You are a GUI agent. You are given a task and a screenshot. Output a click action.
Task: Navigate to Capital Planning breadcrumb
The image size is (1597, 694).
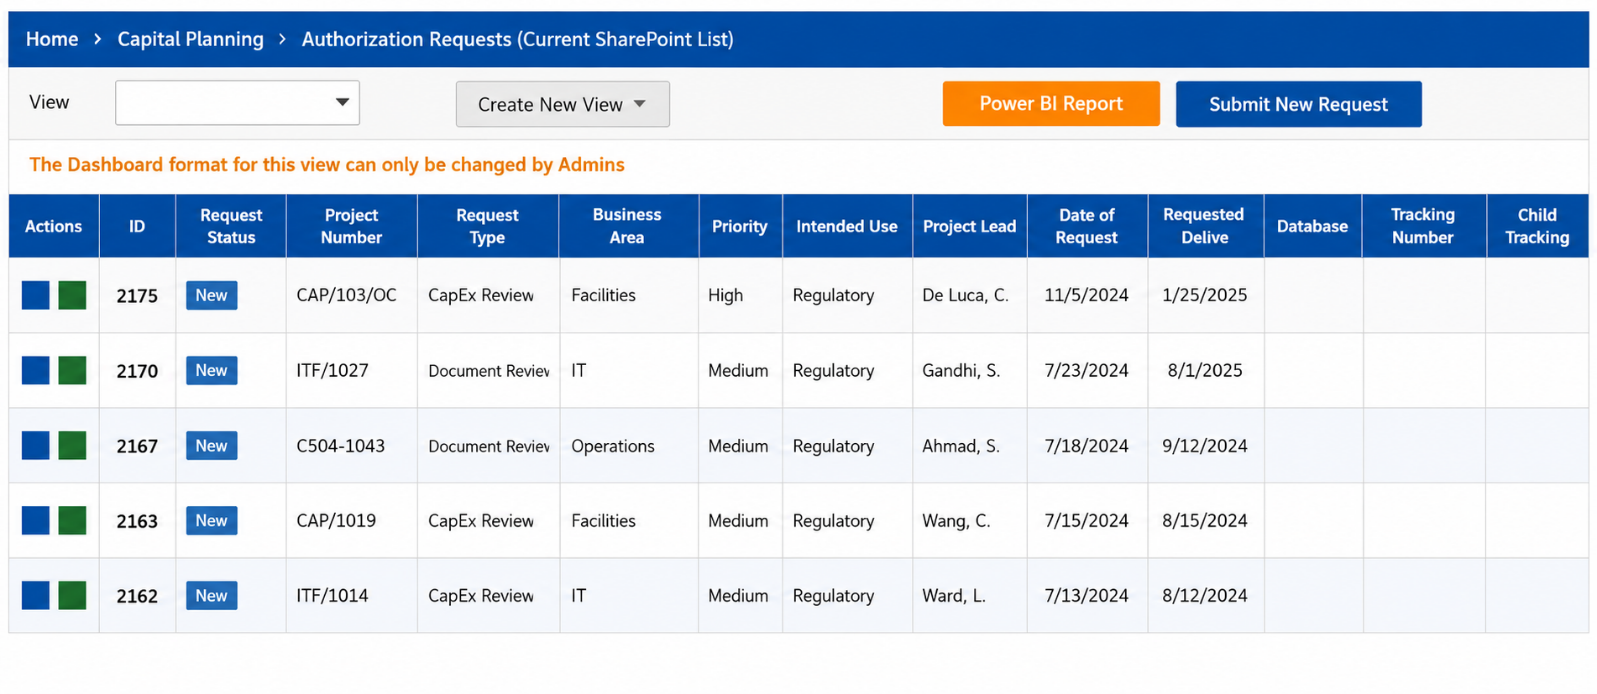click(190, 39)
